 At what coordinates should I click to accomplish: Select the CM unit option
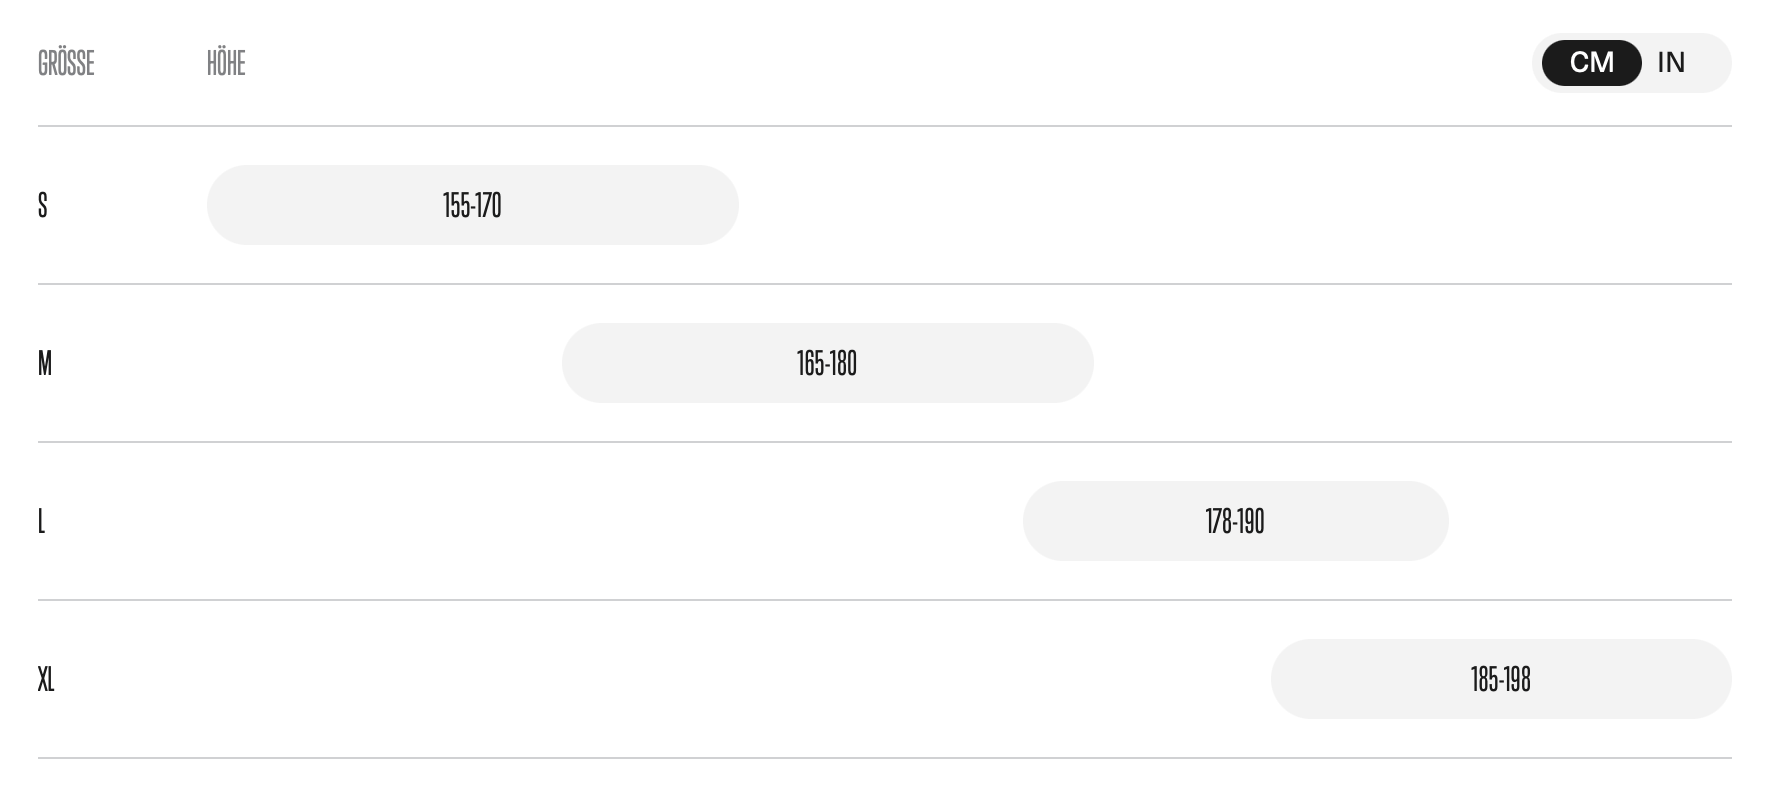coord(1591,63)
